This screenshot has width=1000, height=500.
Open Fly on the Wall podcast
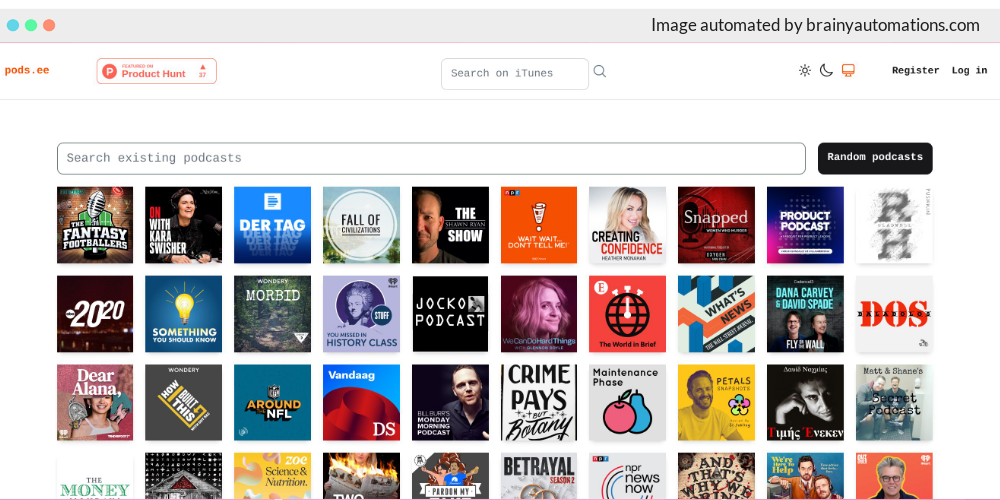805,314
